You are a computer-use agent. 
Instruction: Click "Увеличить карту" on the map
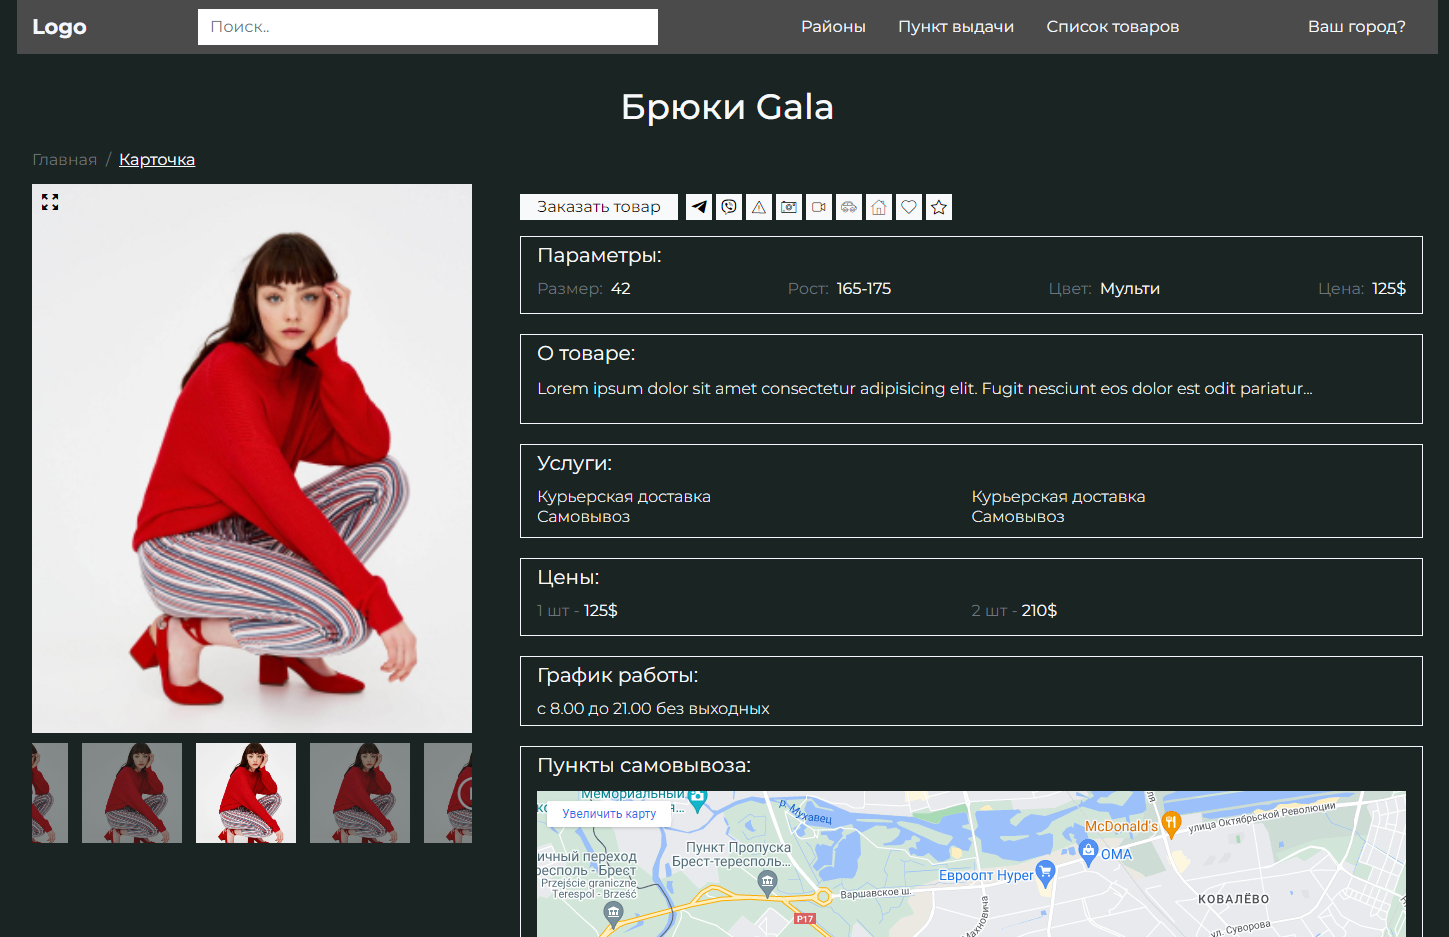(608, 813)
